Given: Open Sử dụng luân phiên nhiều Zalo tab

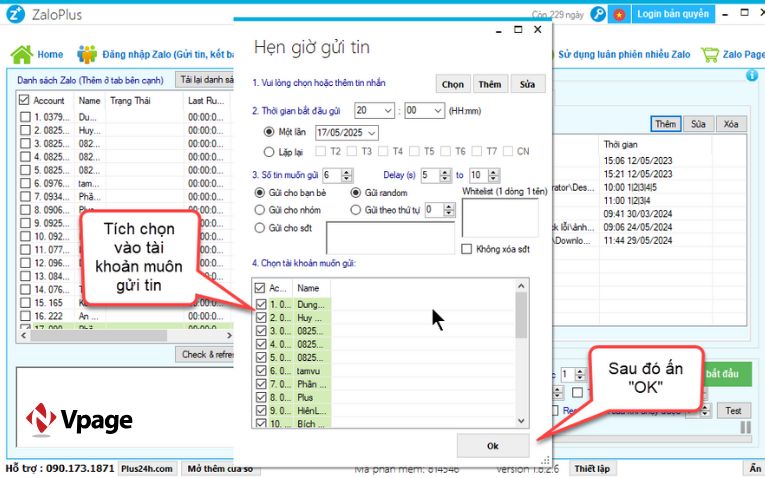Looking at the screenshot, I should coord(624,55).
